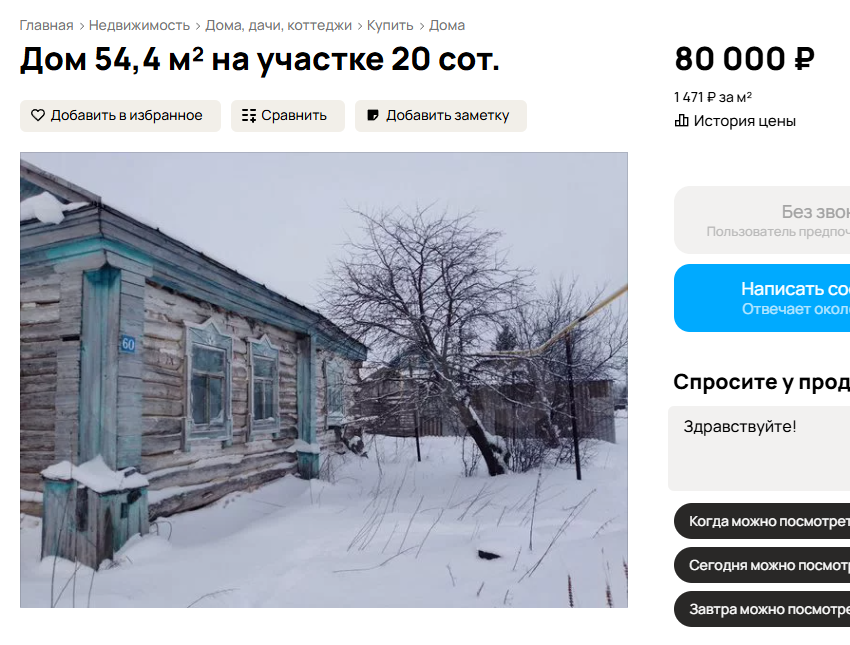Add listing via Добавить в избранное button
Screen dimensions: 850x645
(120, 115)
